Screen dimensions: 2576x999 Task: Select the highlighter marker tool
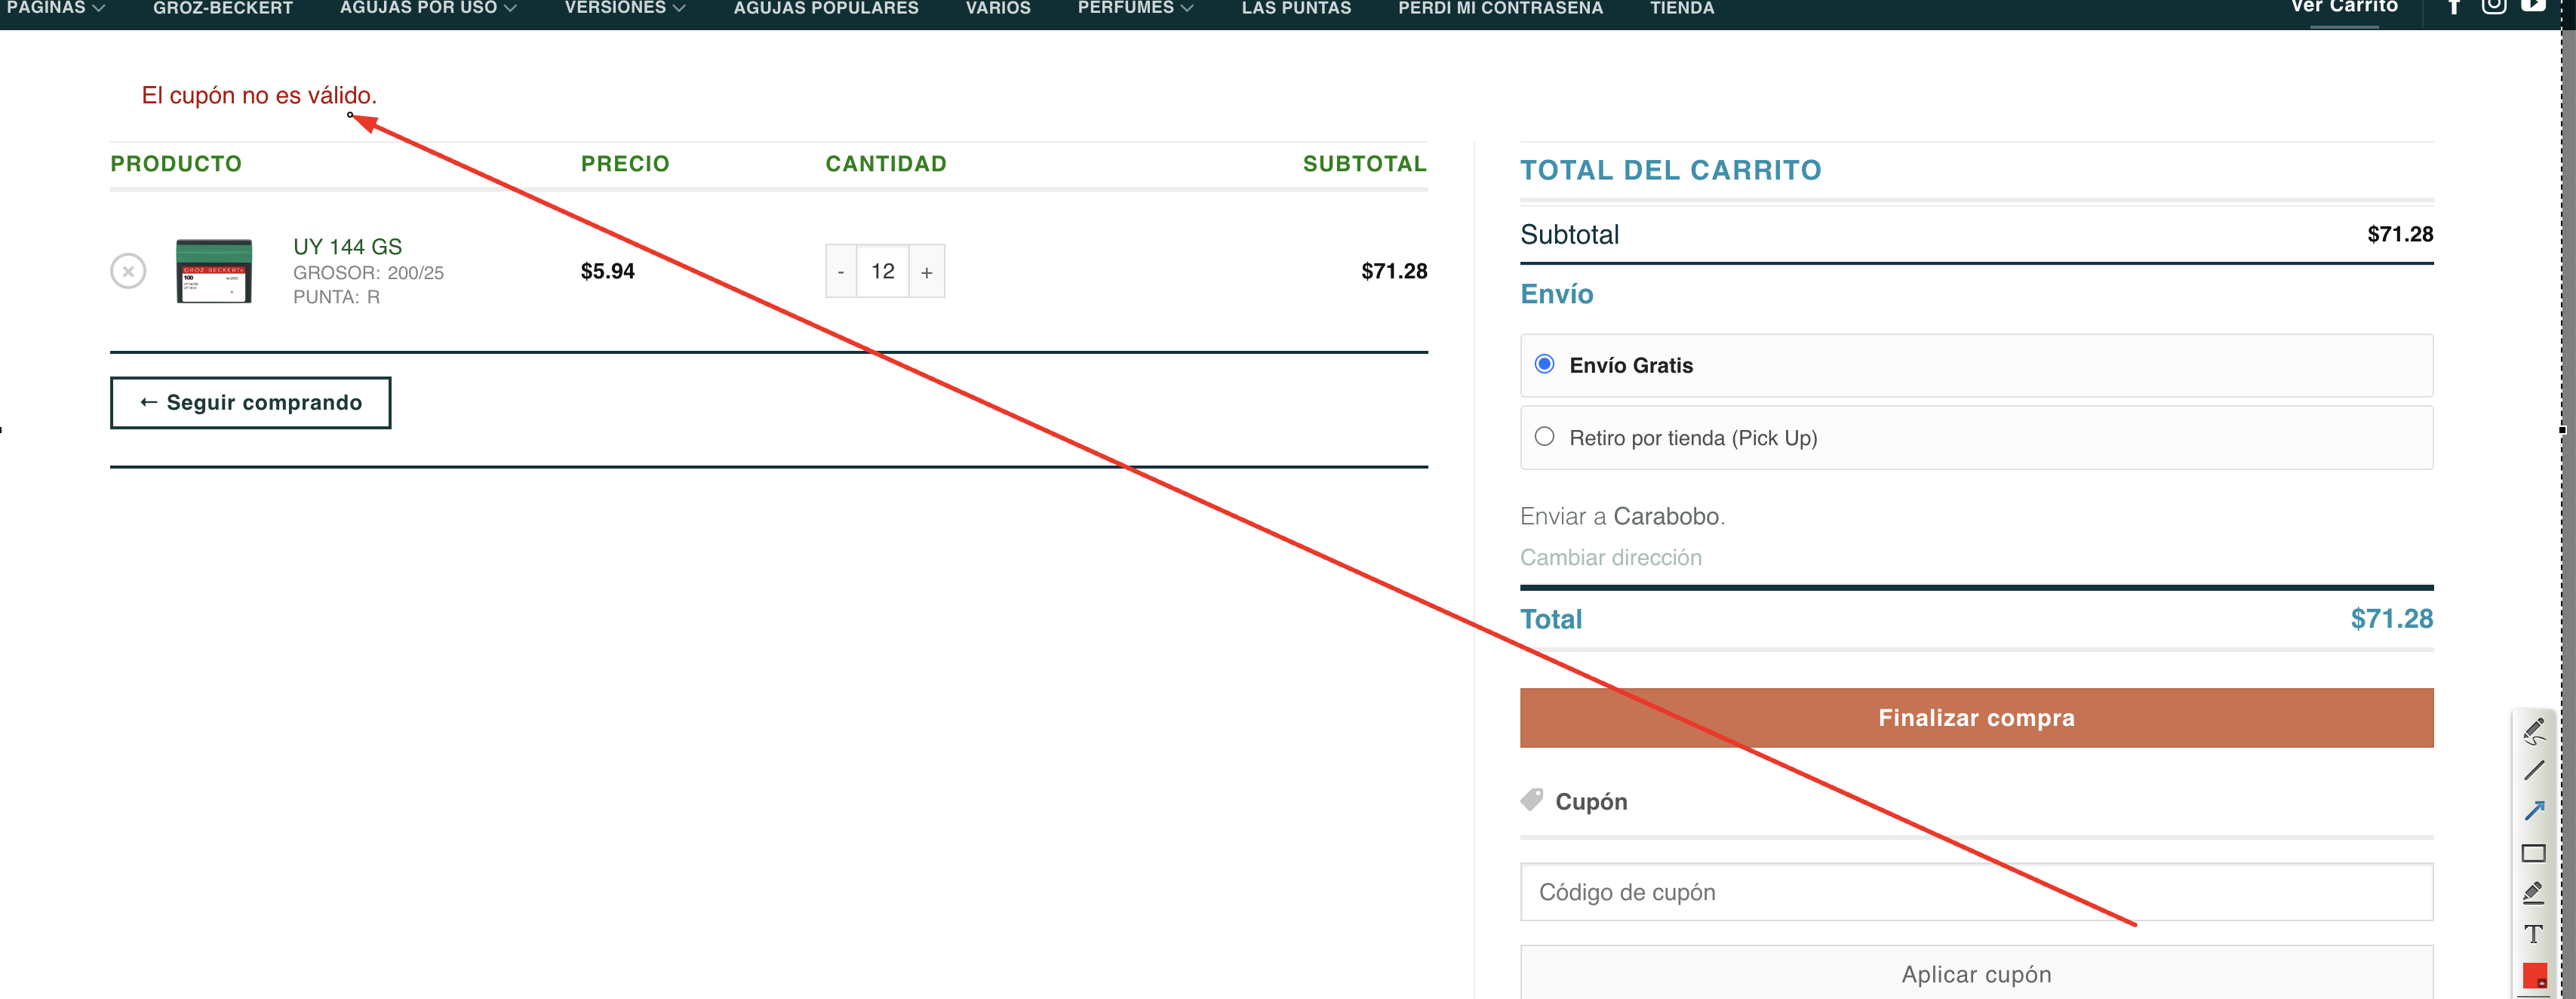[x=2533, y=893]
